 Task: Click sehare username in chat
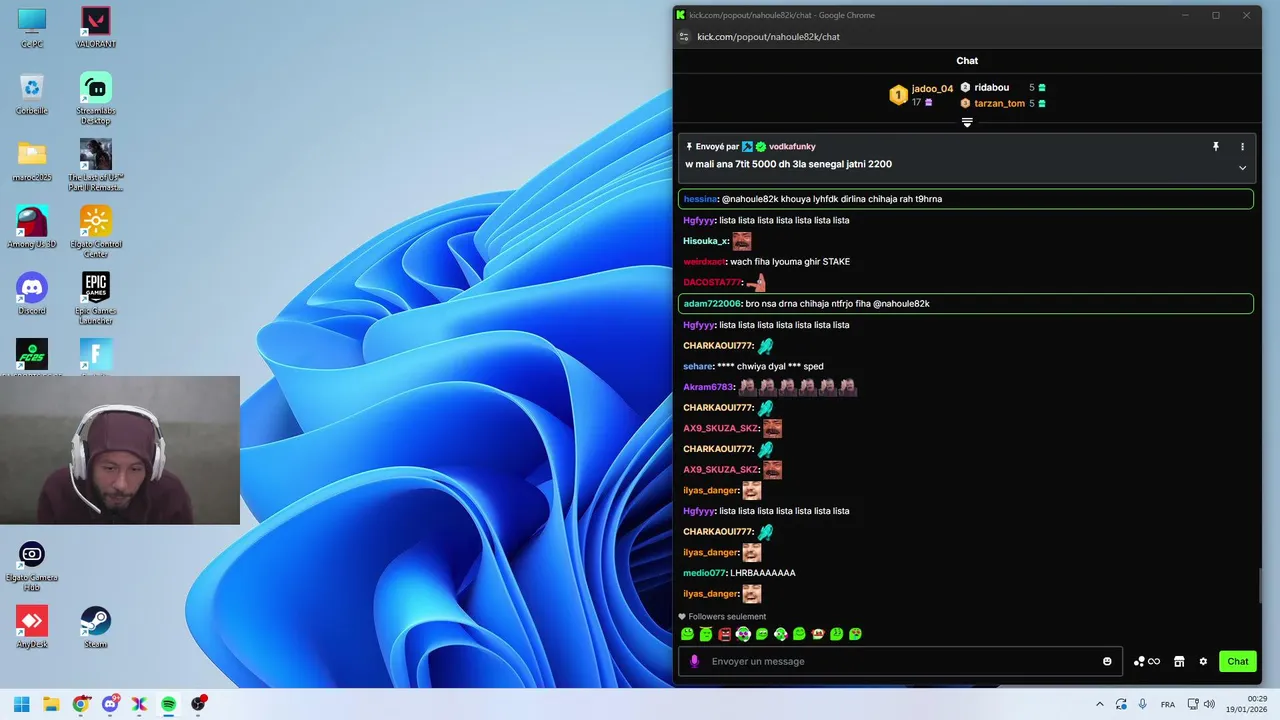pyautogui.click(x=698, y=366)
